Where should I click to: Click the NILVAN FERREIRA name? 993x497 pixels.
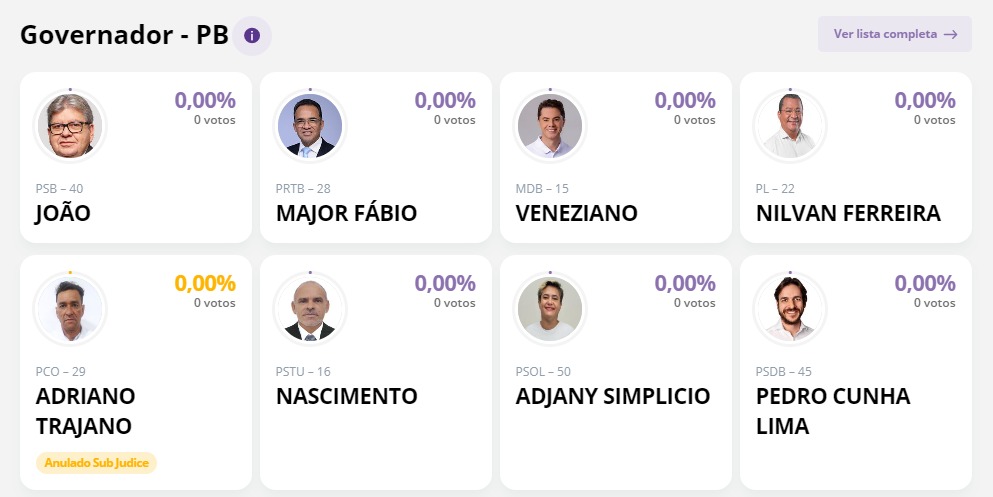(x=848, y=213)
